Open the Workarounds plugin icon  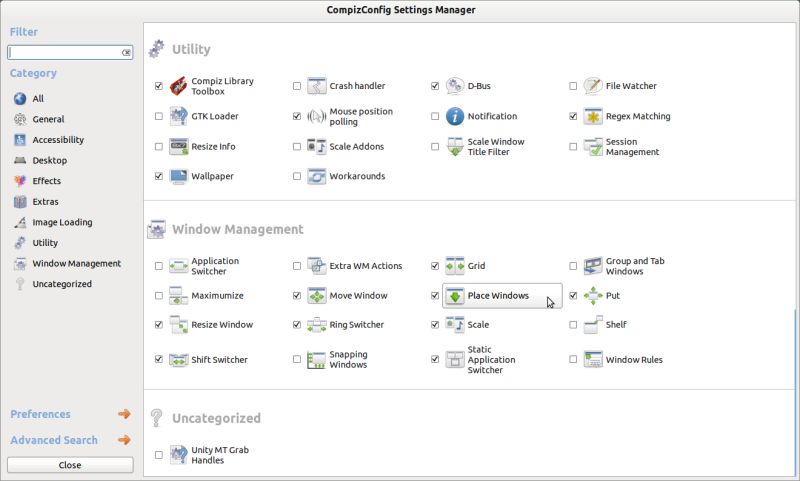pos(316,176)
